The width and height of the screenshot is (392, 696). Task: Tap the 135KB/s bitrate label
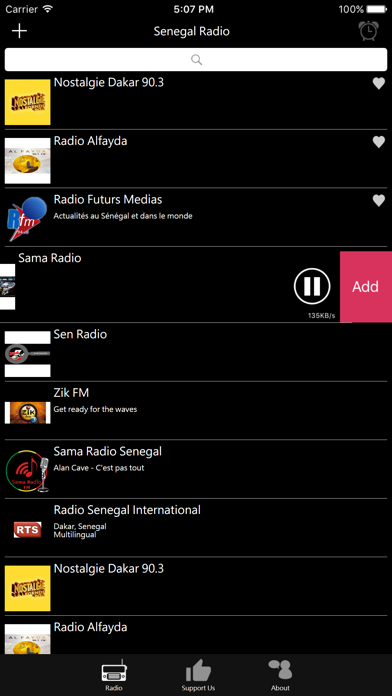pyautogui.click(x=321, y=316)
